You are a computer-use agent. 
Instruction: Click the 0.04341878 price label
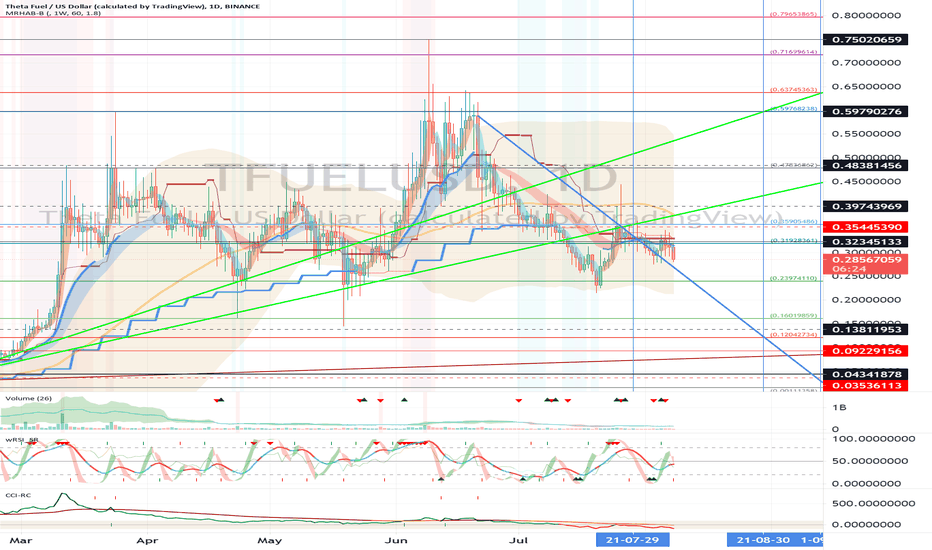[x=865, y=375]
